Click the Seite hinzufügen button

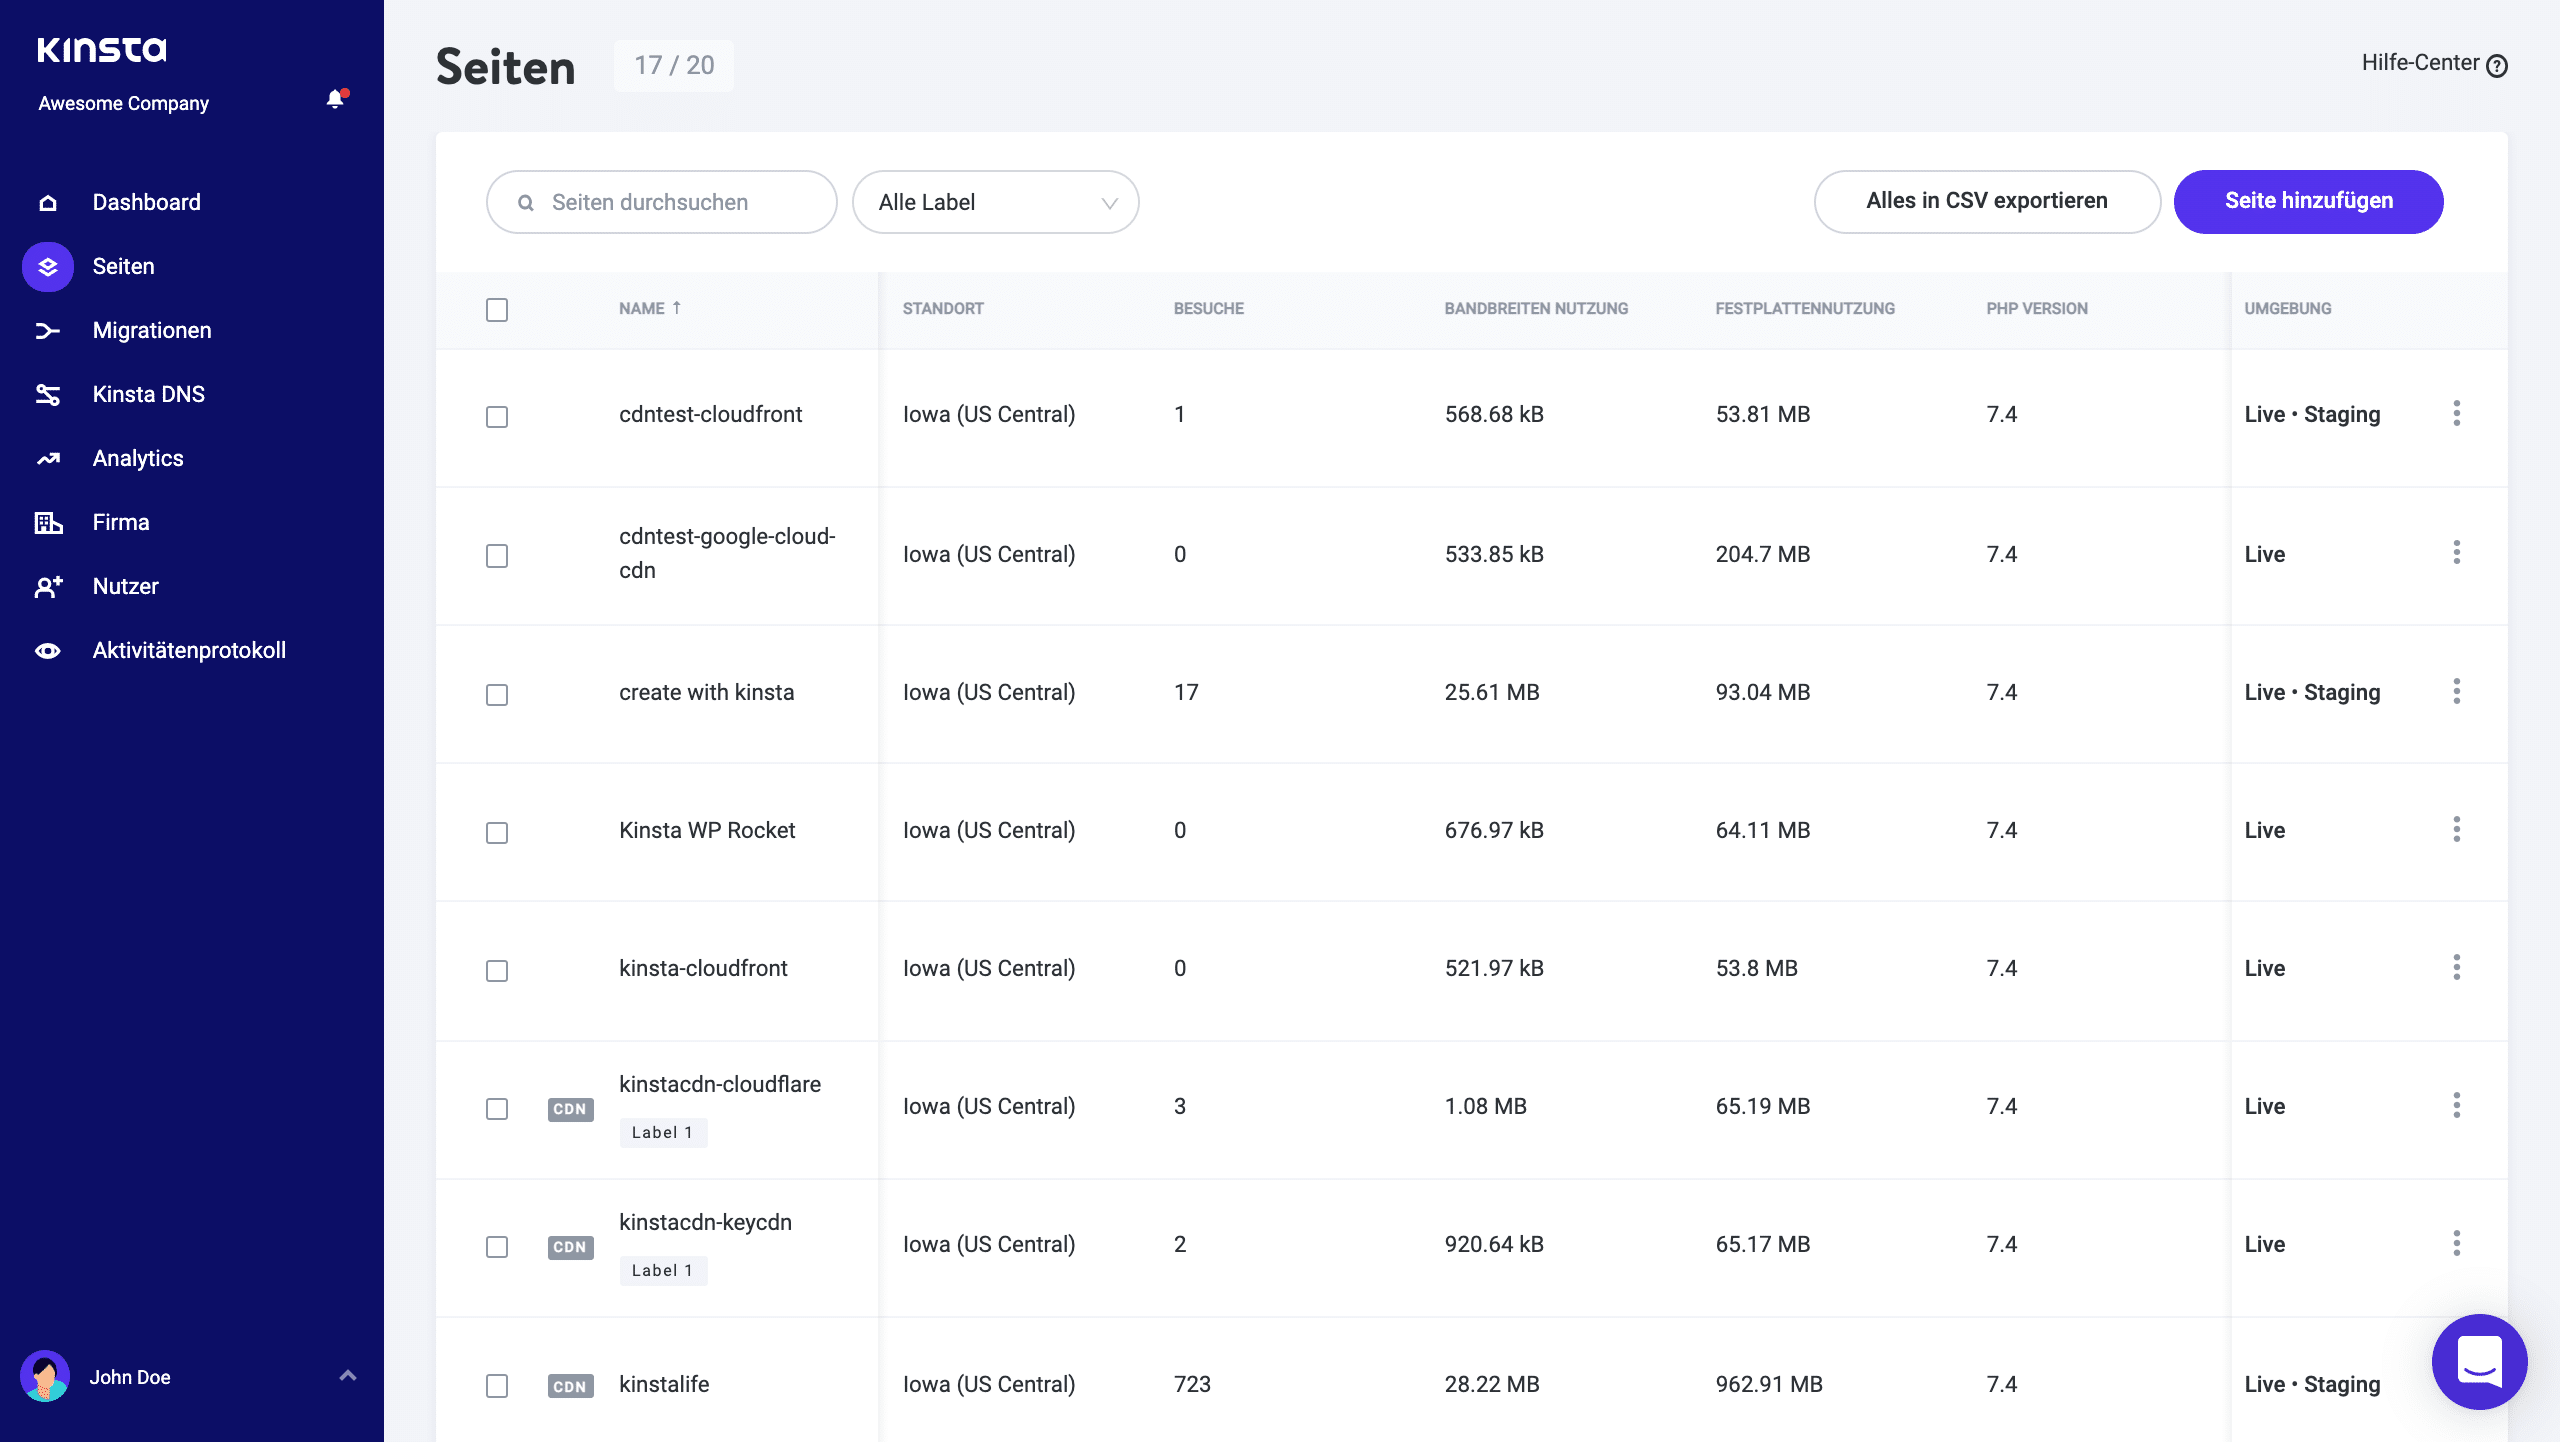pos(2308,201)
